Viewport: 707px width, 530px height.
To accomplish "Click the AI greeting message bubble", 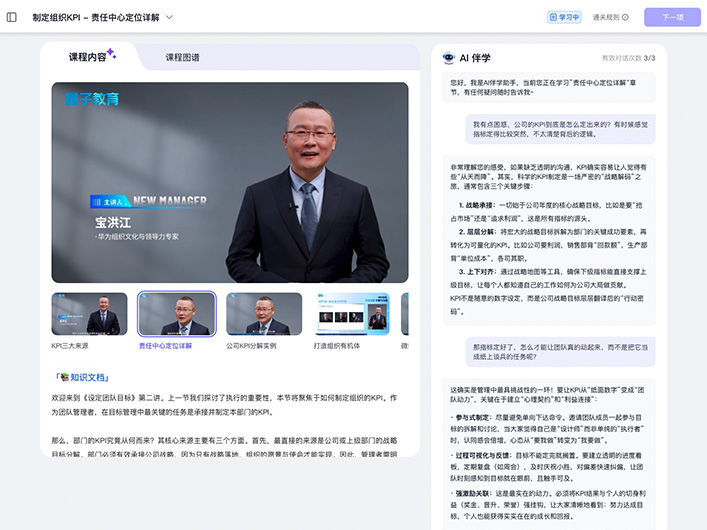I will (x=548, y=88).
